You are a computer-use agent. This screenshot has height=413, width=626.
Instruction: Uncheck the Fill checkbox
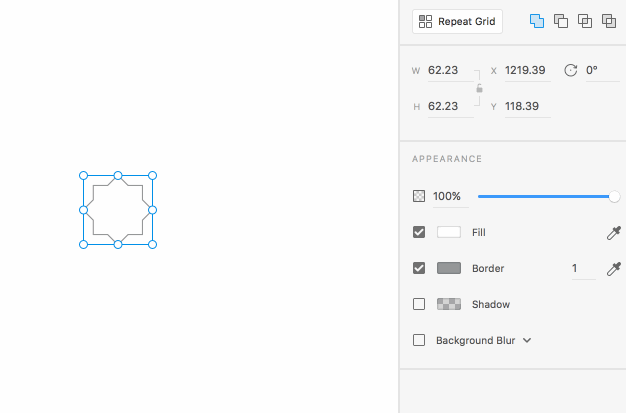click(x=419, y=232)
